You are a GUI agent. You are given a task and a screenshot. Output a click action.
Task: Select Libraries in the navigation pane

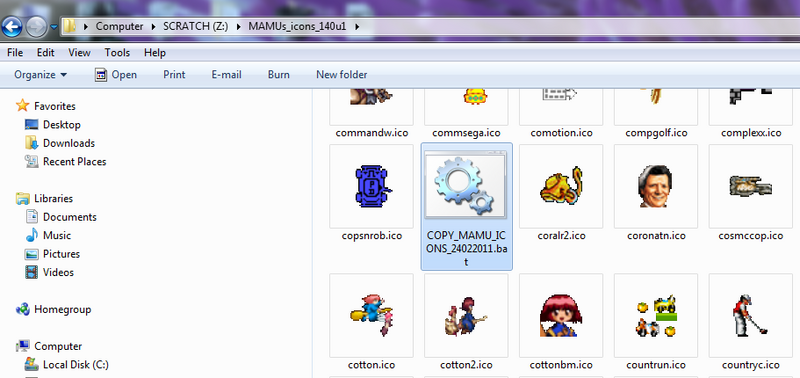click(44, 198)
